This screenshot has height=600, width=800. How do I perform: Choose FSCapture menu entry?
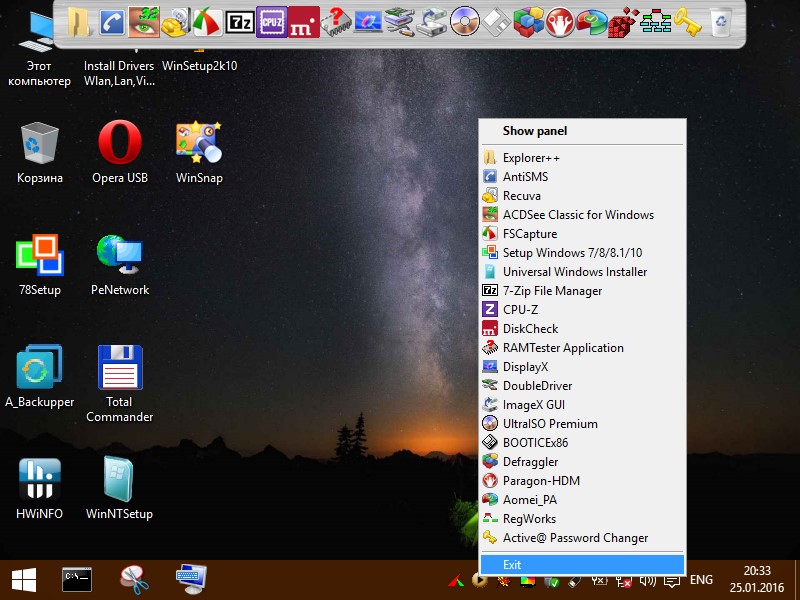click(582, 234)
